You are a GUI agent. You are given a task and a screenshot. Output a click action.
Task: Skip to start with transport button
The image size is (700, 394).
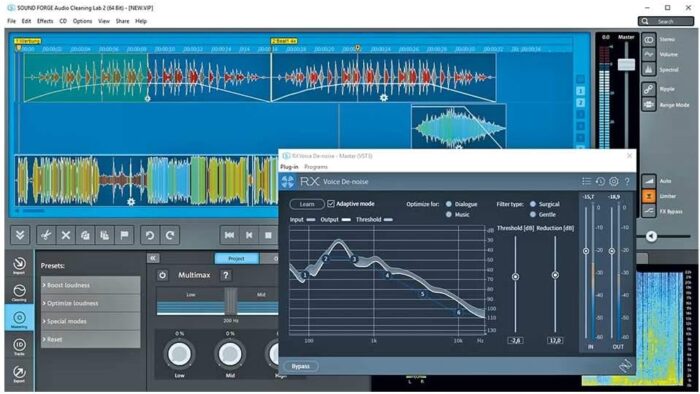(229, 235)
